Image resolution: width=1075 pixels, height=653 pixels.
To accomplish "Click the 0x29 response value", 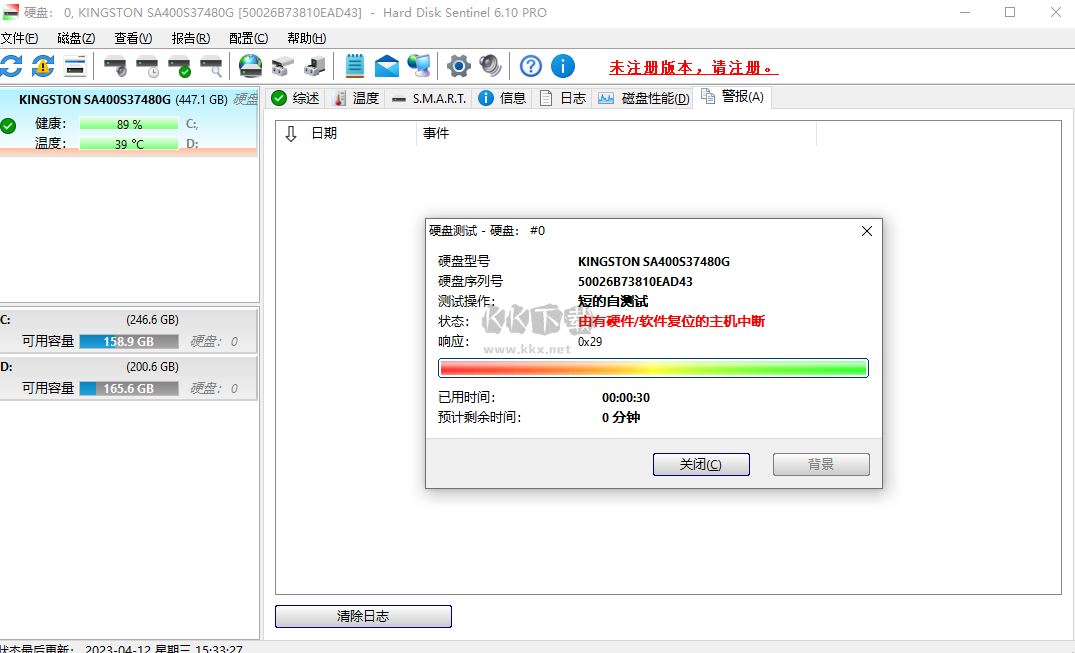I will coord(590,342).
